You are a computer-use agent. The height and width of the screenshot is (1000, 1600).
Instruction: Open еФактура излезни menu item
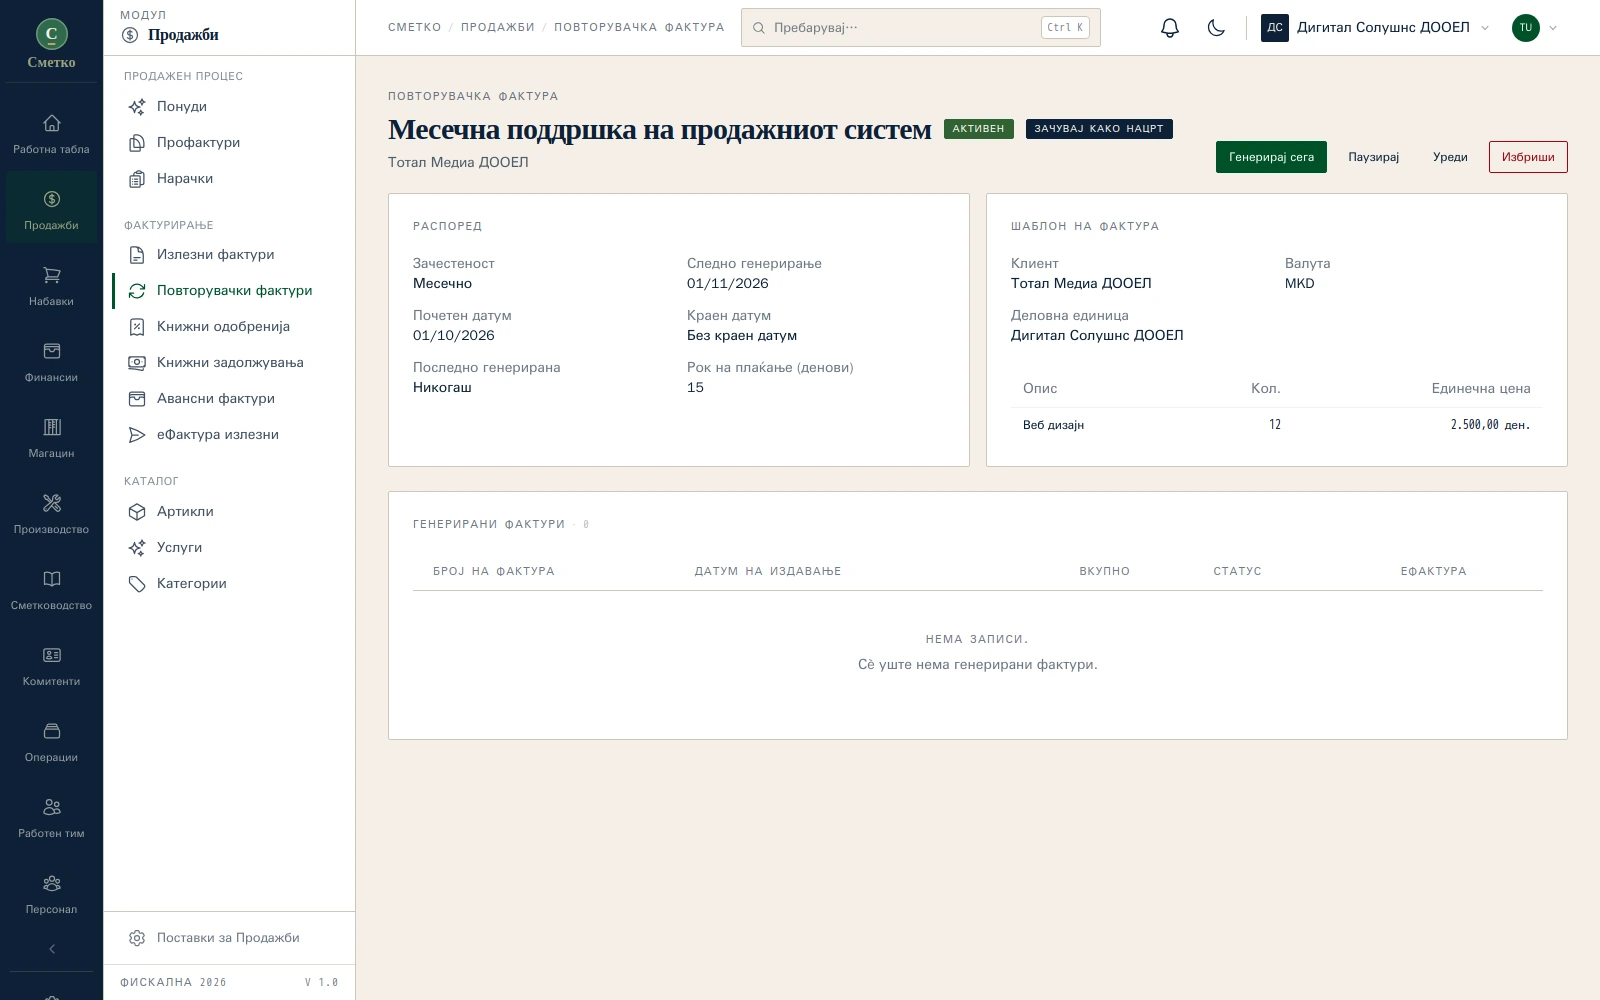click(x=229, y=434)
